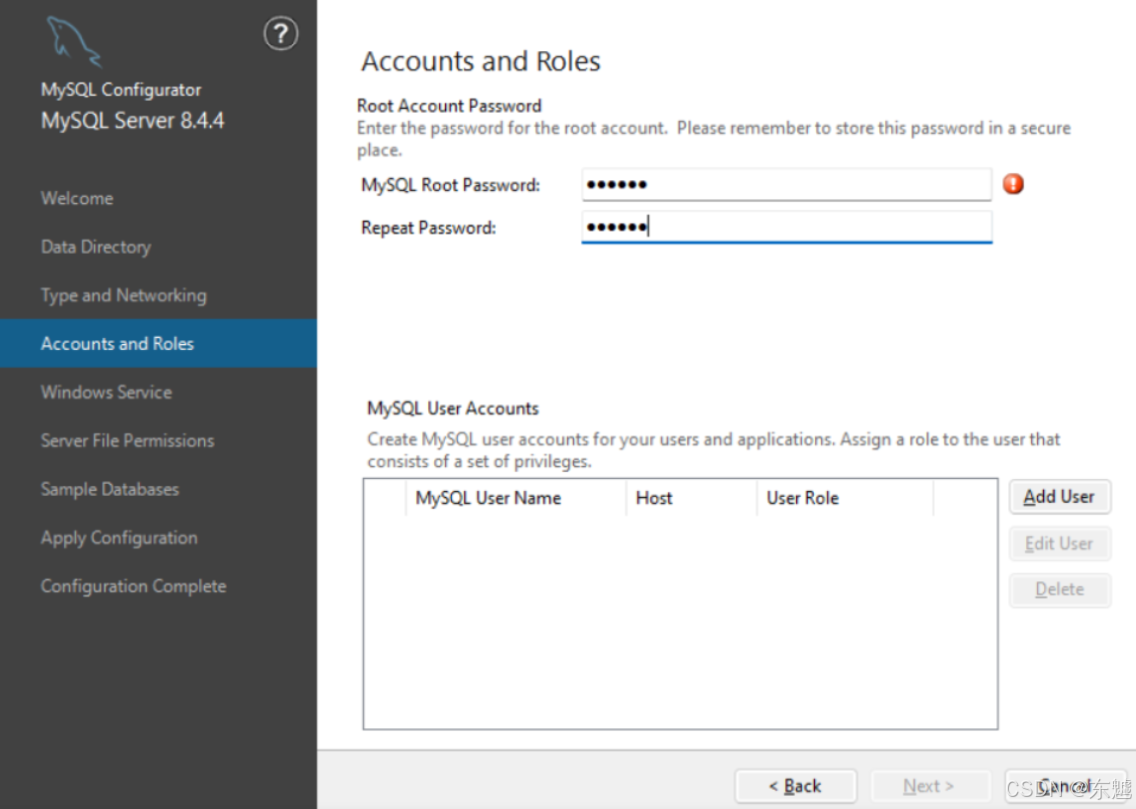Go to the Welcome step

point(78,198)
